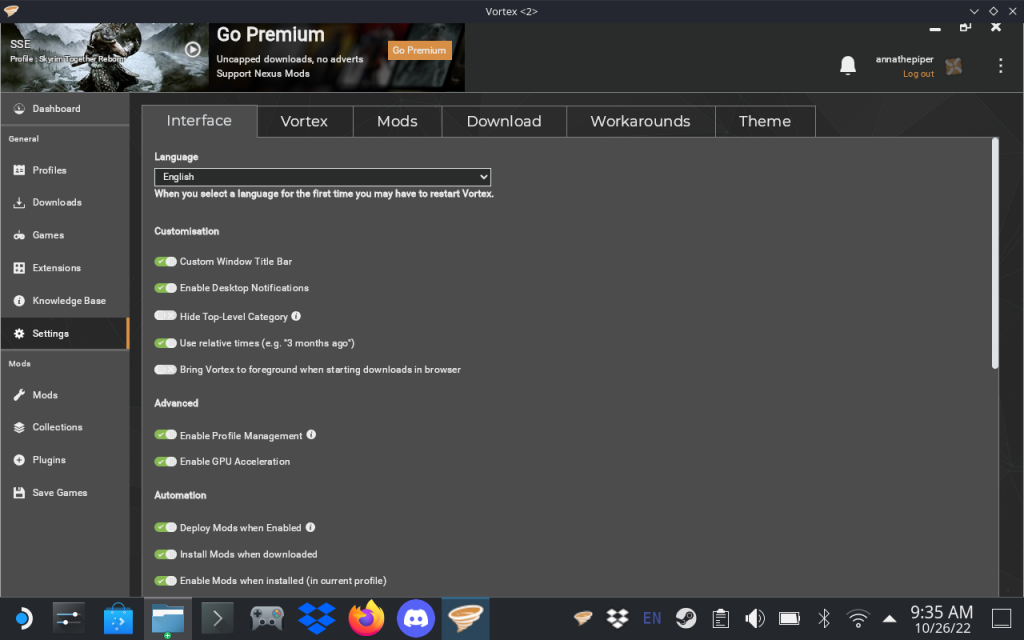Image resolution: width=1024 pixels, height=640 pixels.
Task: Open the notifications bell icon
Action: click(x=848, y=66)
